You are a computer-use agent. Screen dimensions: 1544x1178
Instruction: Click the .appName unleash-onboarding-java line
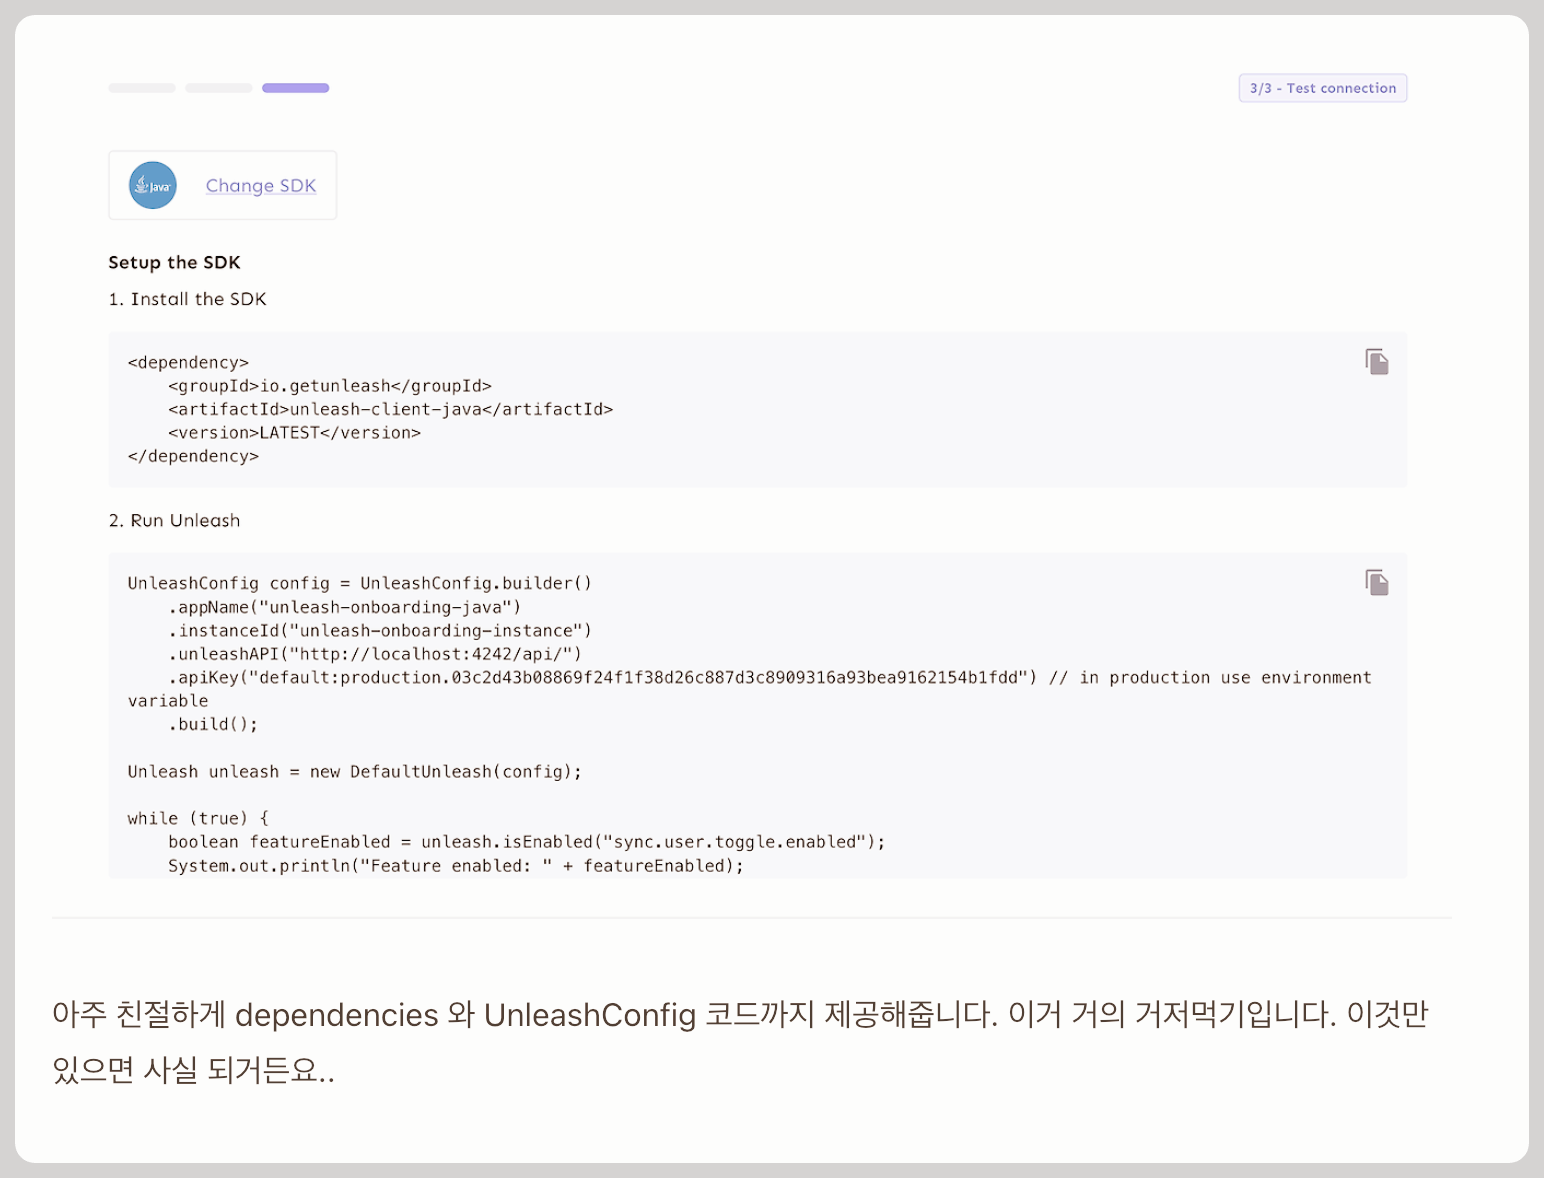(x=345, y=607)
